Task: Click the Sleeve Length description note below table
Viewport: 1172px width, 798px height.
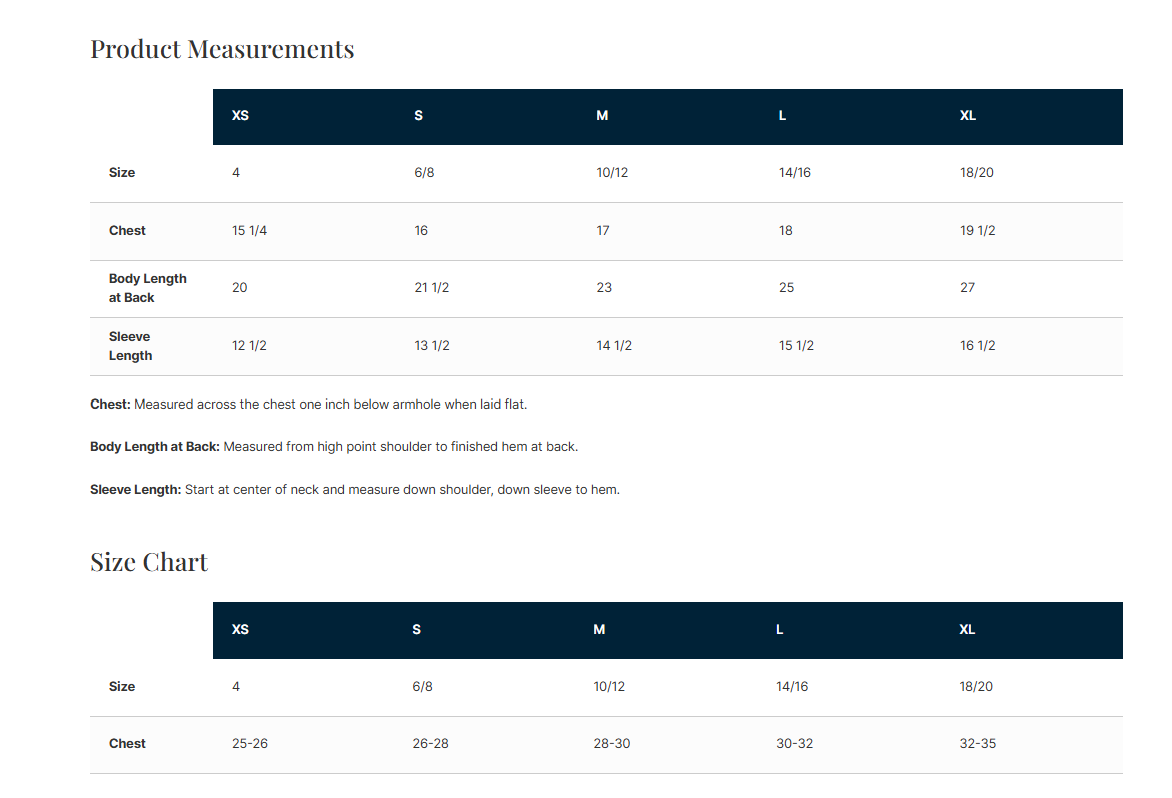Action: (x=355, y=490)
